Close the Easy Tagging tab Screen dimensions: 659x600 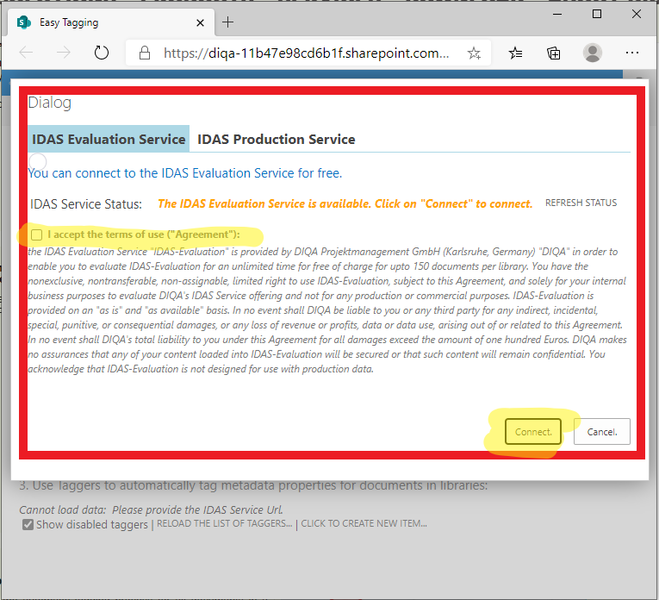[201, 21]
